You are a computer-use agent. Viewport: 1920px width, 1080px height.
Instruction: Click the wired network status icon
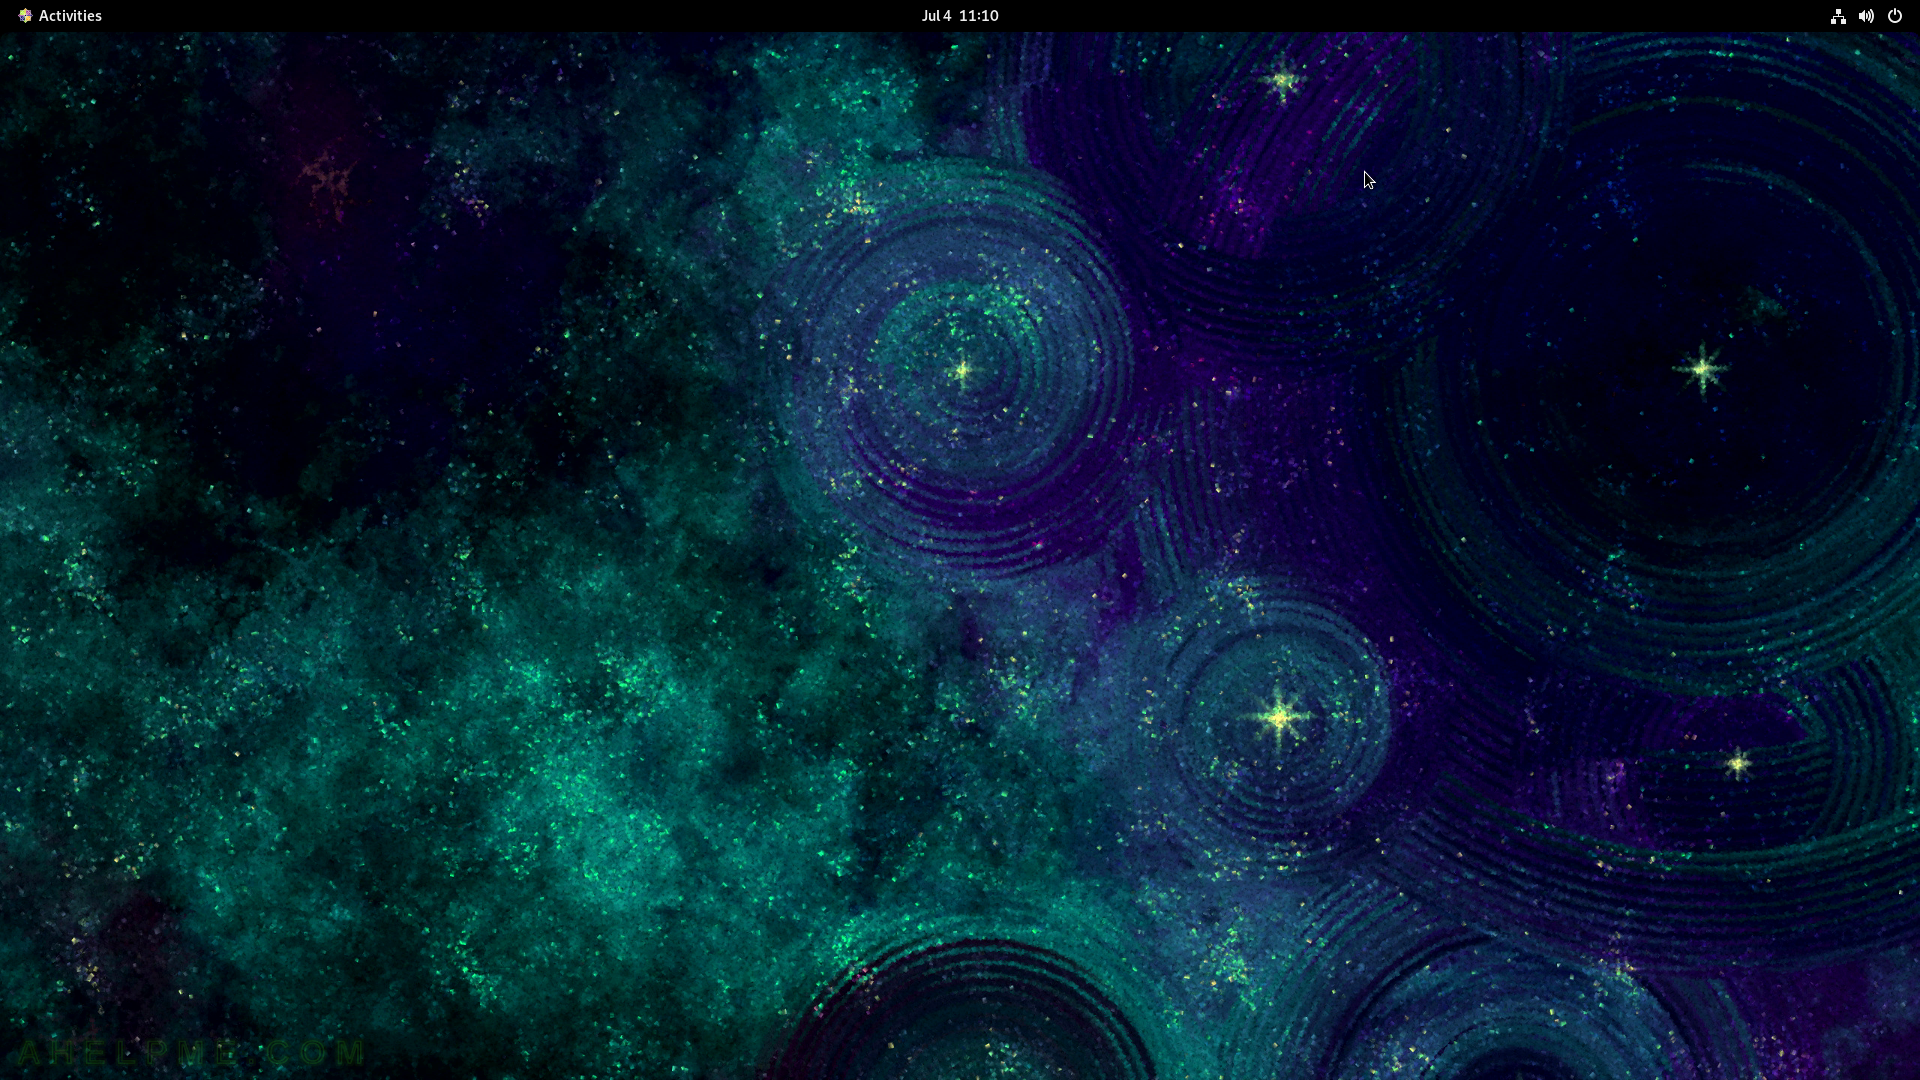pos(1838,16)
